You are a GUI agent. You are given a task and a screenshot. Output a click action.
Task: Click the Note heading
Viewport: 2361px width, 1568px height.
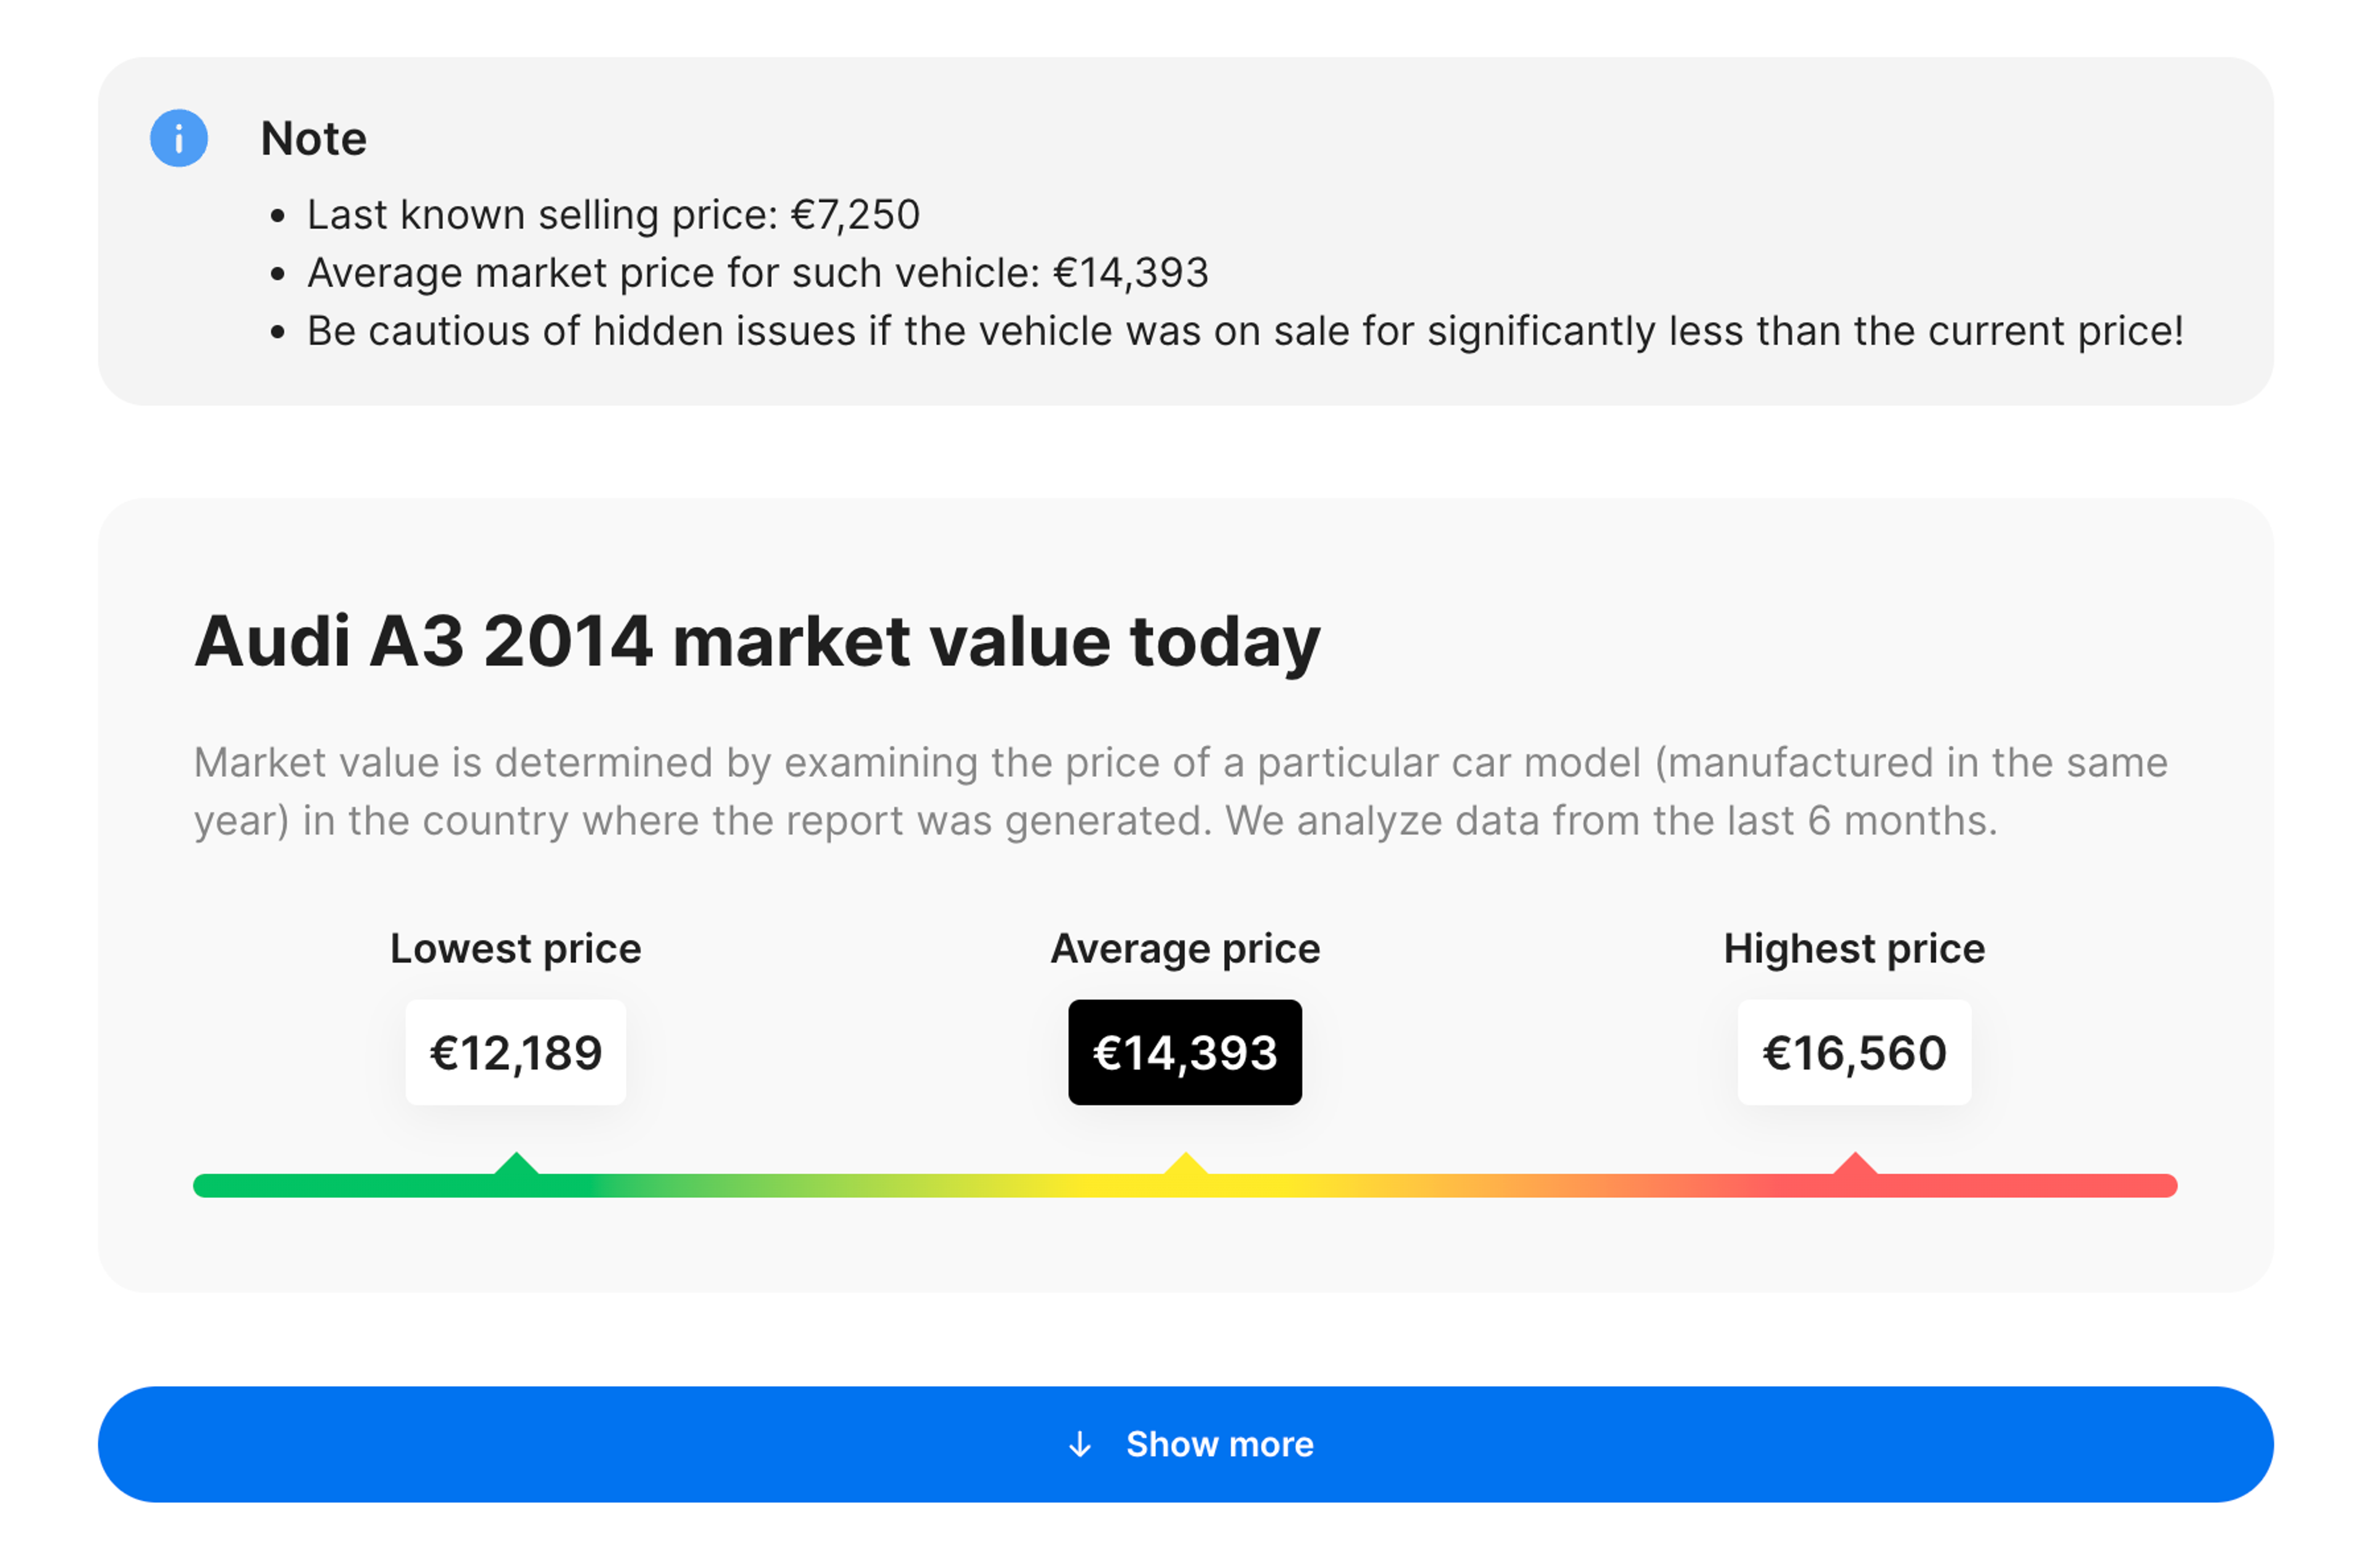pyautogui.click(x=313, y=138)
